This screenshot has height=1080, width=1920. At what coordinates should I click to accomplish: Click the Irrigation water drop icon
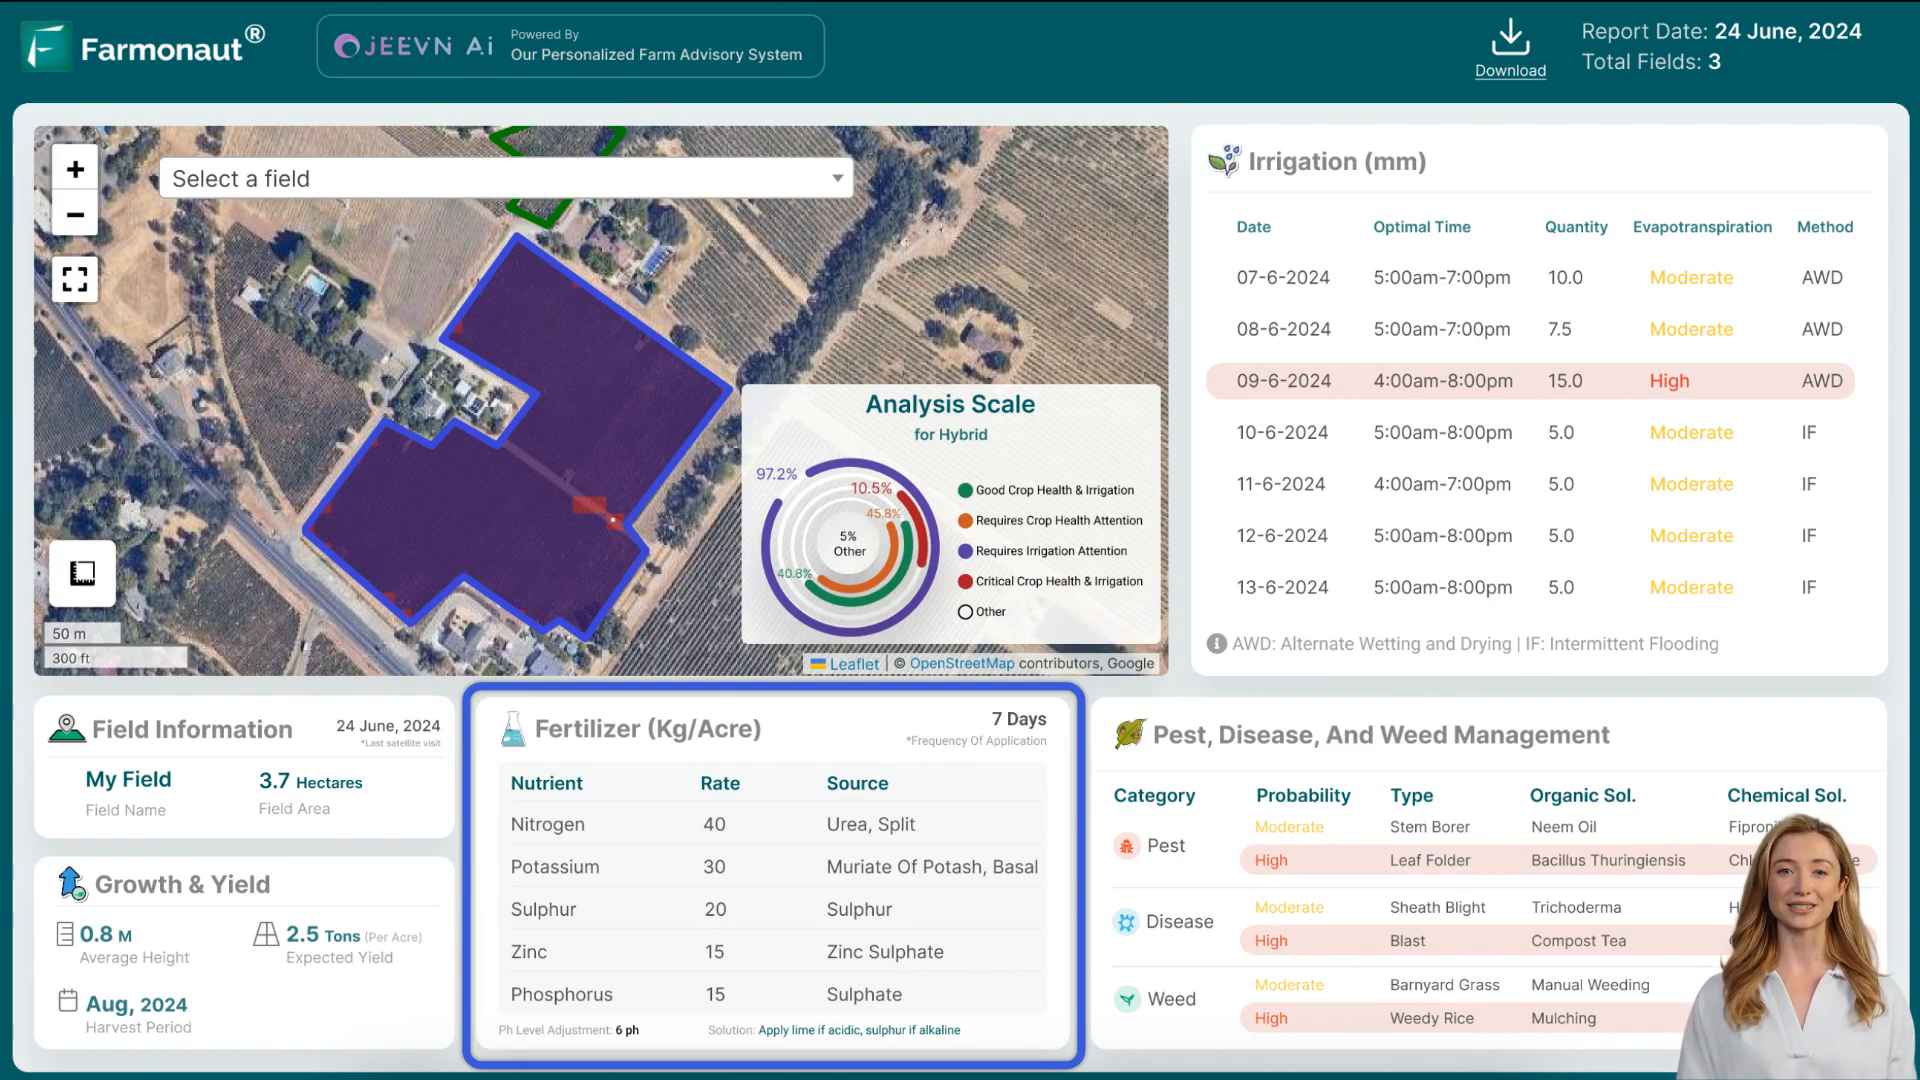pos(1224,161)
